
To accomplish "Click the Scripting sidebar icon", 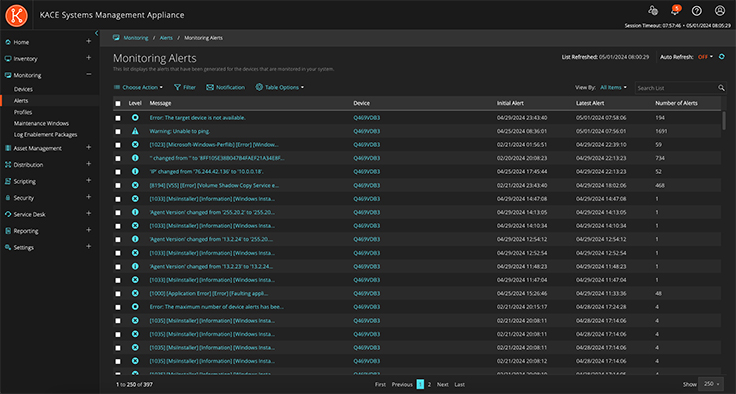I will (x=8, y=181).
